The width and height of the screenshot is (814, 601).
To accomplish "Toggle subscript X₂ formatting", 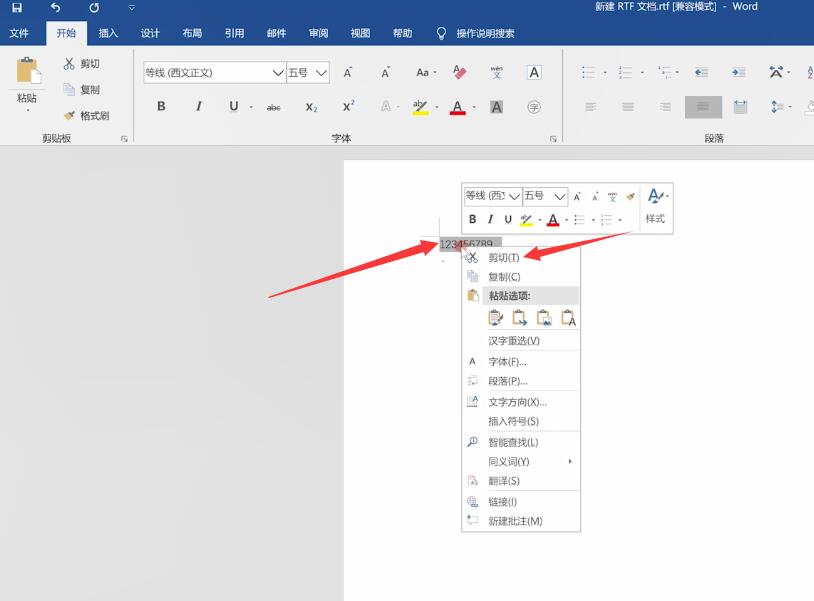I will (x=311, y=107).
